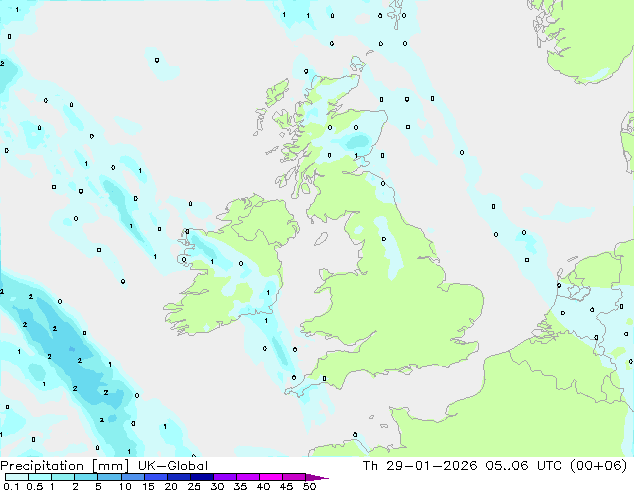
Task: Click the legend scale label '10'
Action: click(x=125, y=486)
